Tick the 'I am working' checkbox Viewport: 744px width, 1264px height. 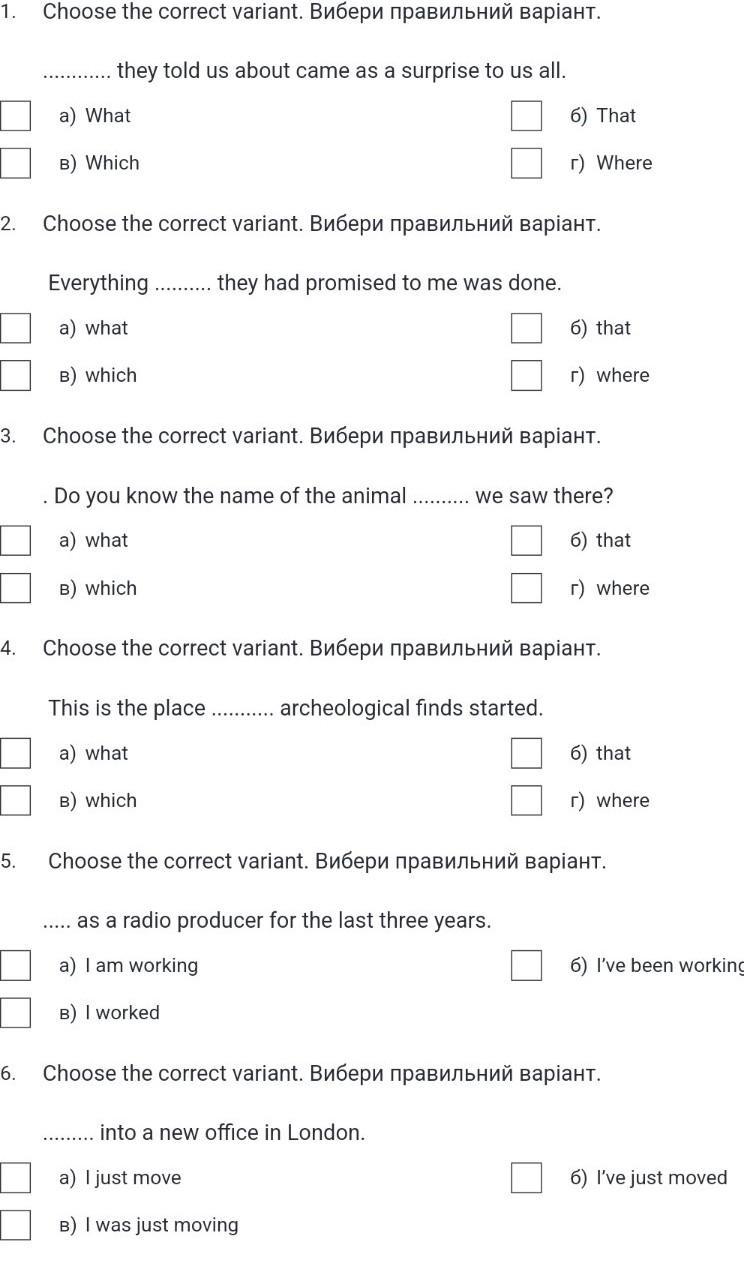click(x=15, y=966)
